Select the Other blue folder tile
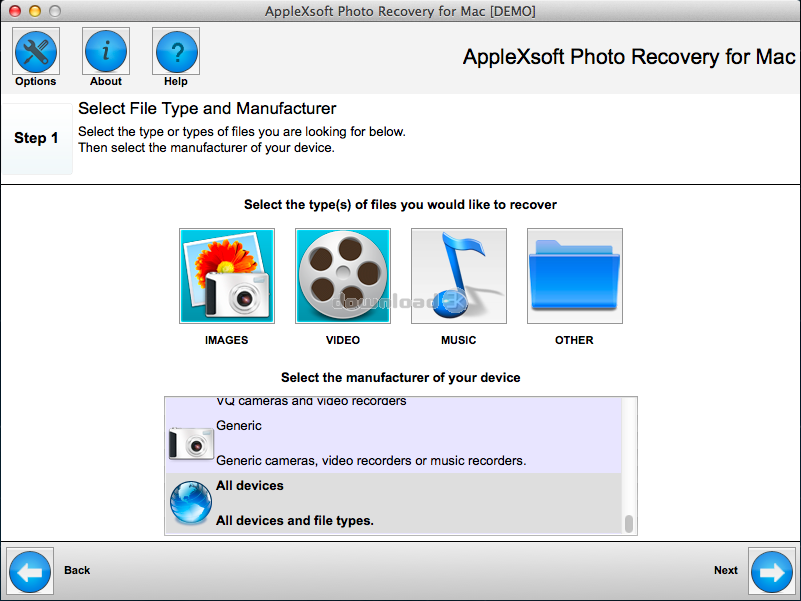This screenshot has height=601, width=801. point(575,276)
